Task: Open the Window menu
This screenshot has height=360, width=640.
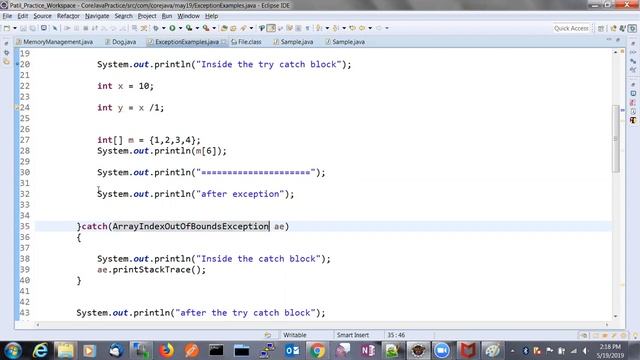Action: pyautogui.click(x=188, y=16)
